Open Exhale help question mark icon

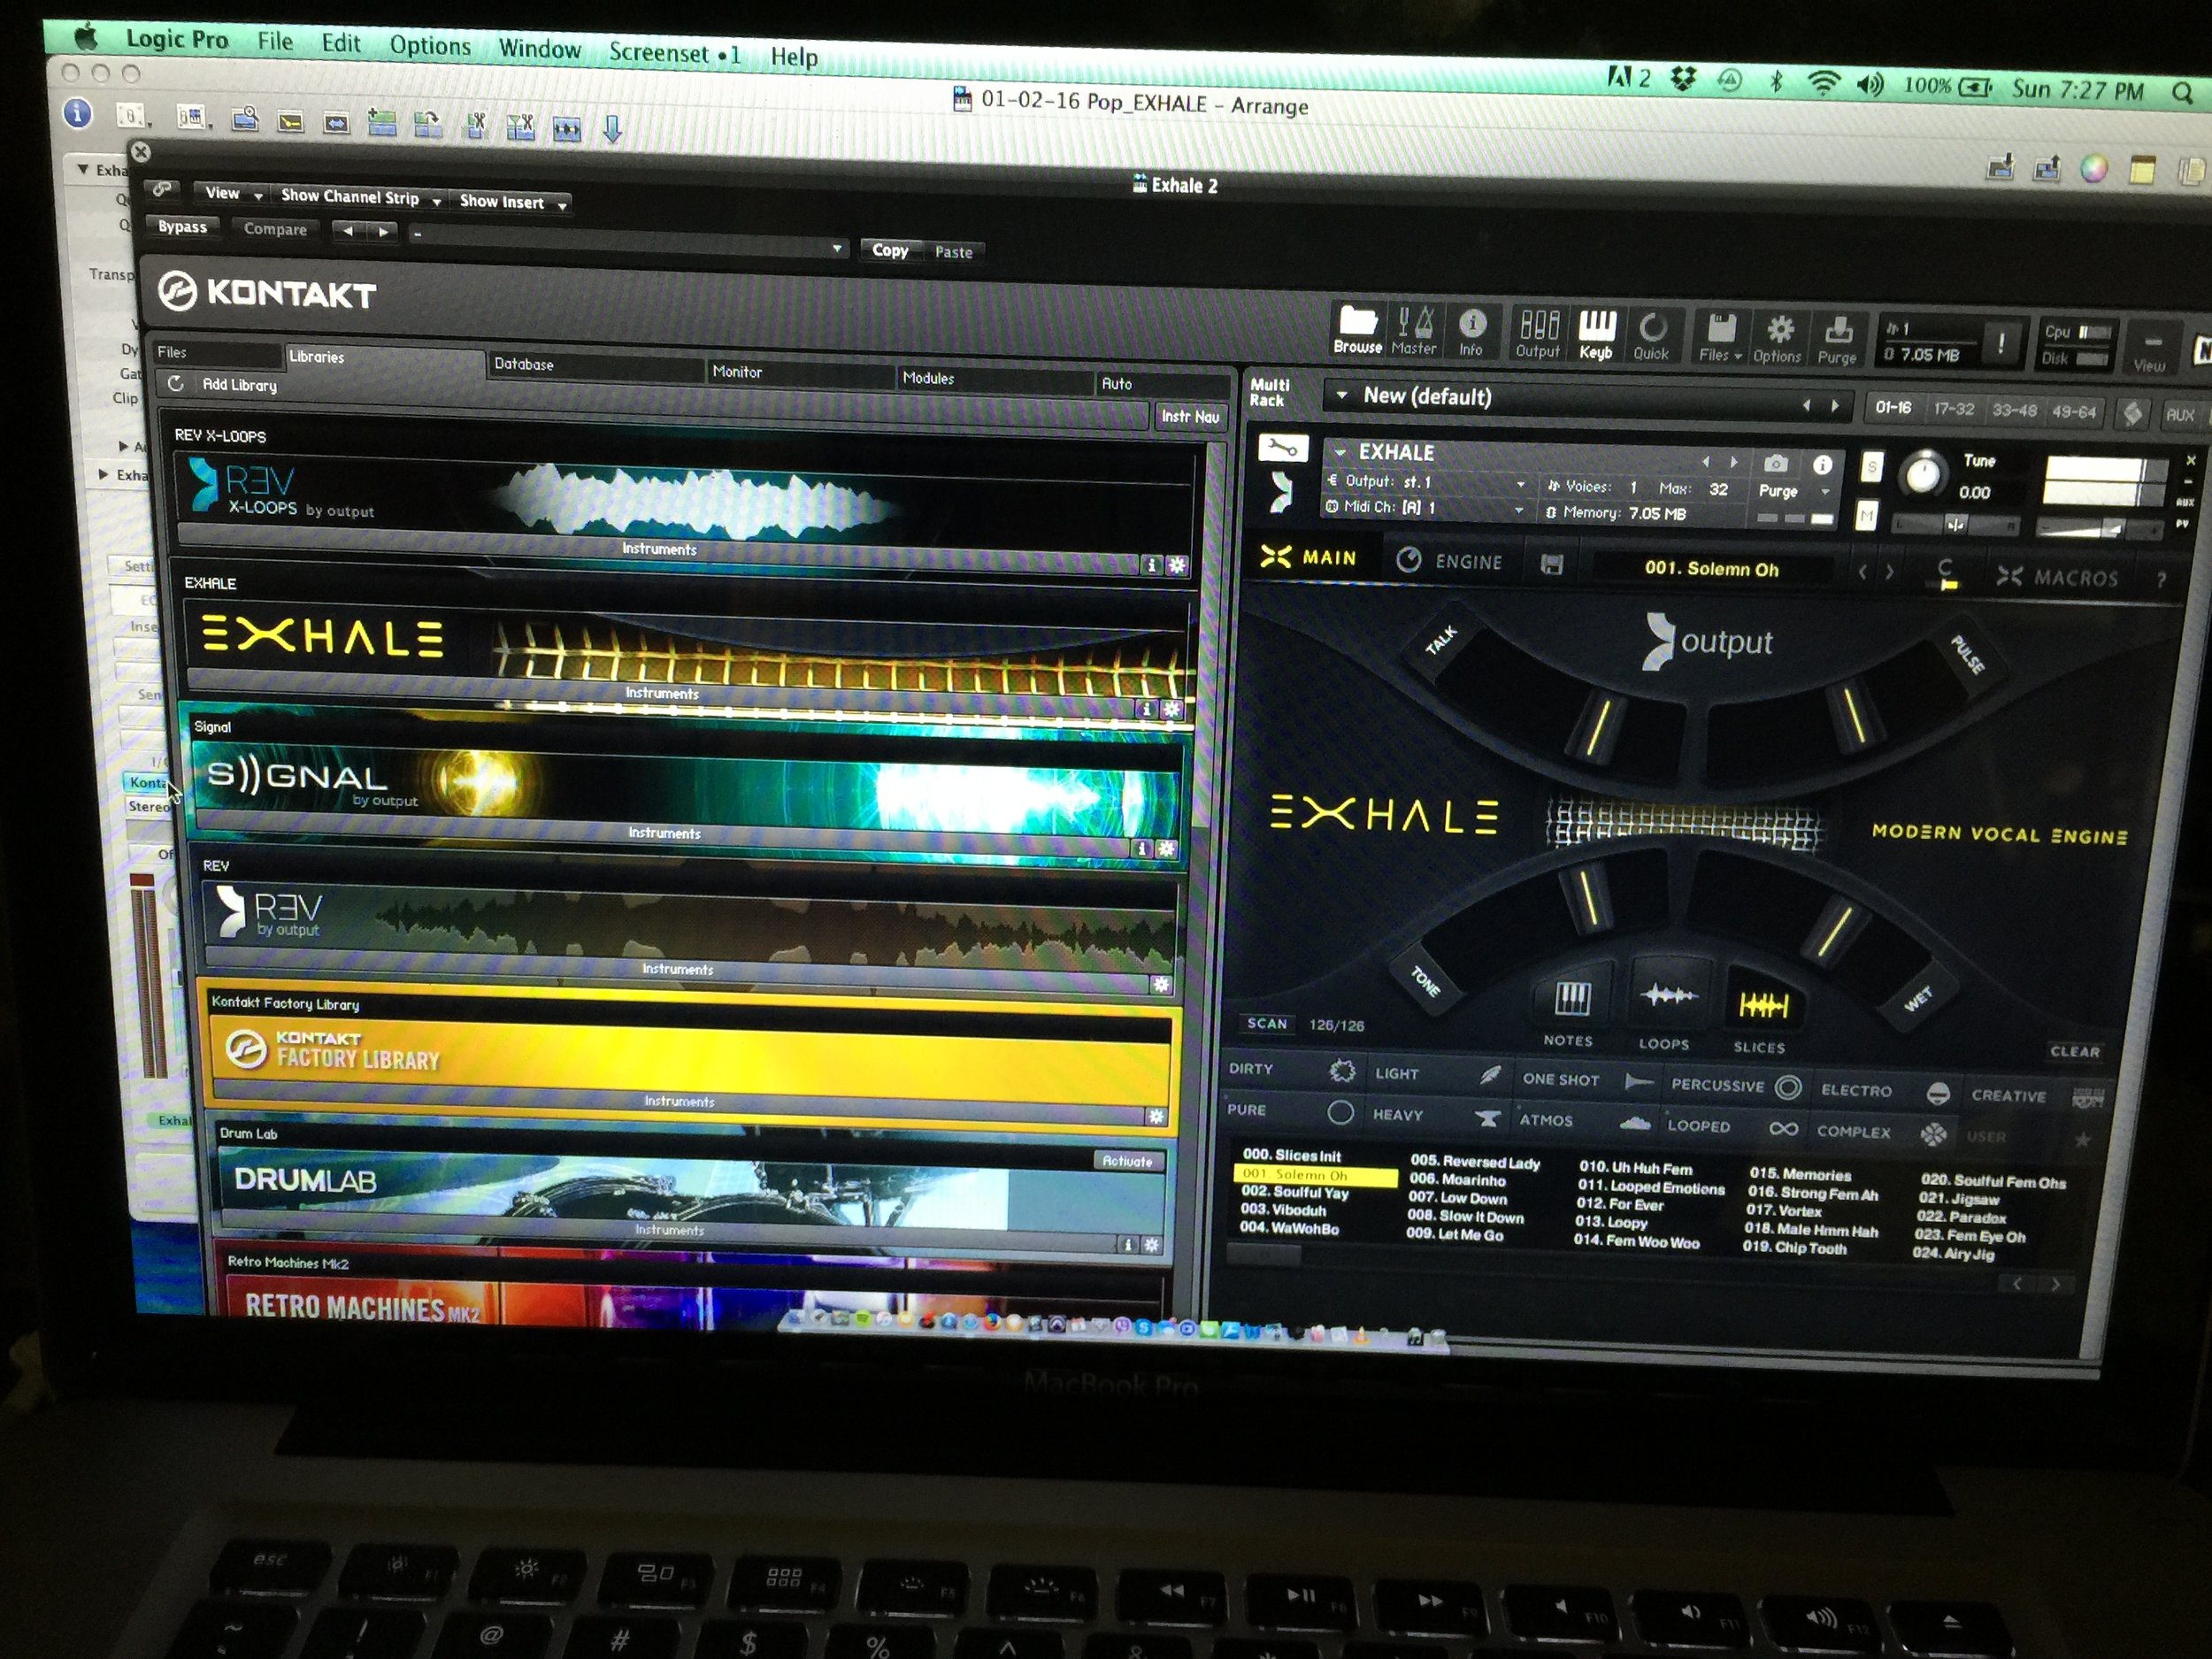(x=2161, y=580)
